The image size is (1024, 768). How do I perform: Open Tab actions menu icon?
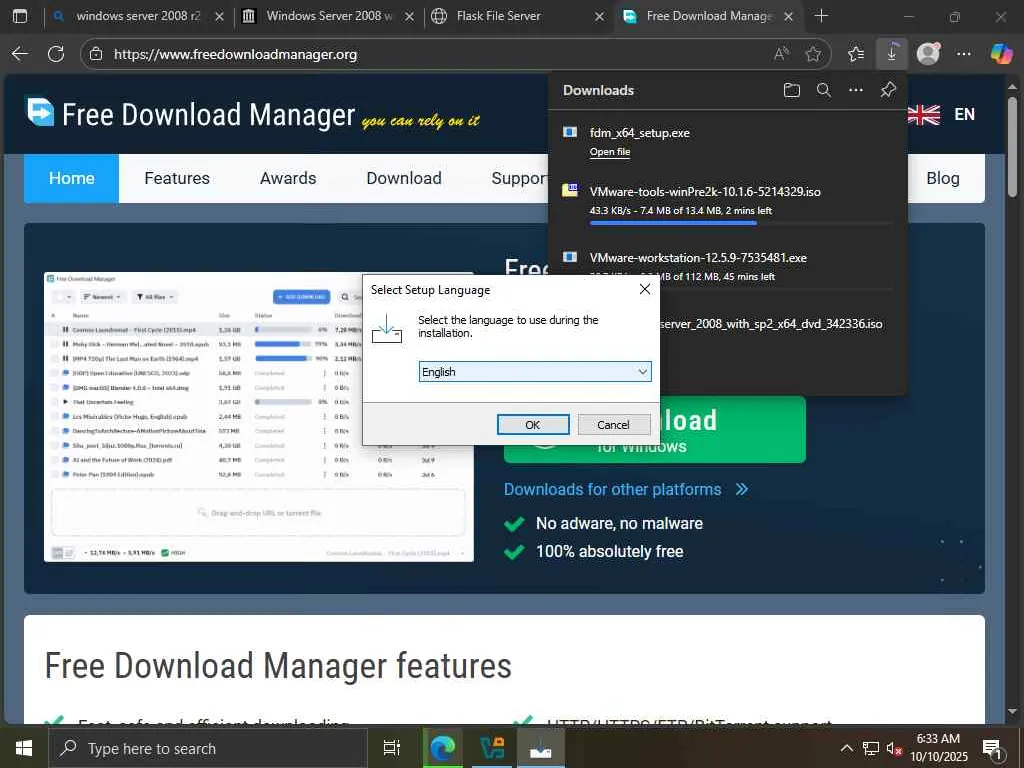[x=20, y=16]
